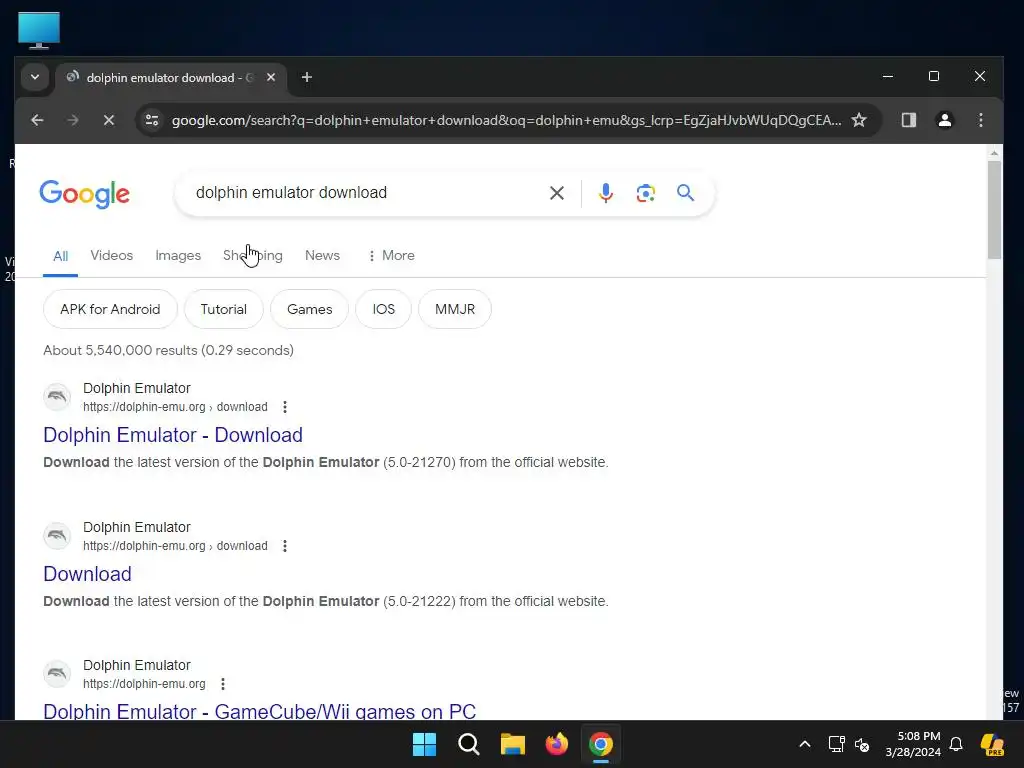This screenshot has height=768, width=1024.
Task: Open Dolphin Emulator - Download link
Action: click(173, 435)
